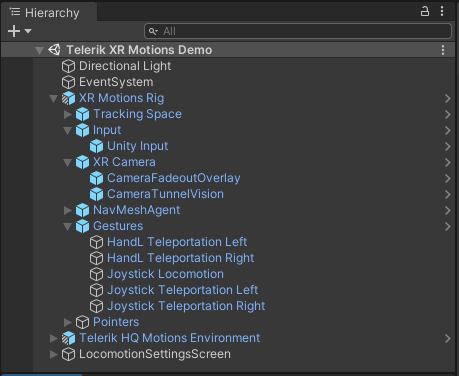Click the Unity scene icon beside Telerik XR Motions Demo

[x=54, y=50]
